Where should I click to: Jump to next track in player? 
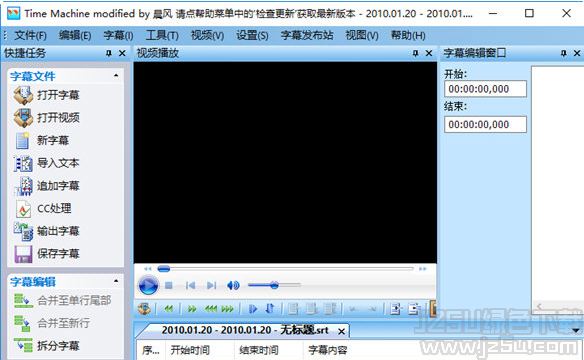[211, 286]
